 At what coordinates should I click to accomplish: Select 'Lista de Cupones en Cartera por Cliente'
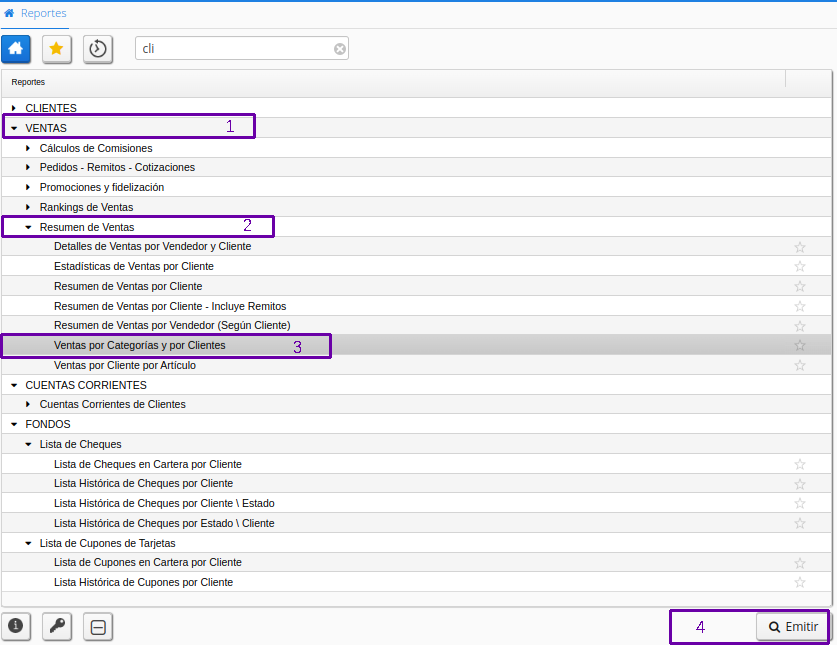pyautogui.click(x=148, y=562)
